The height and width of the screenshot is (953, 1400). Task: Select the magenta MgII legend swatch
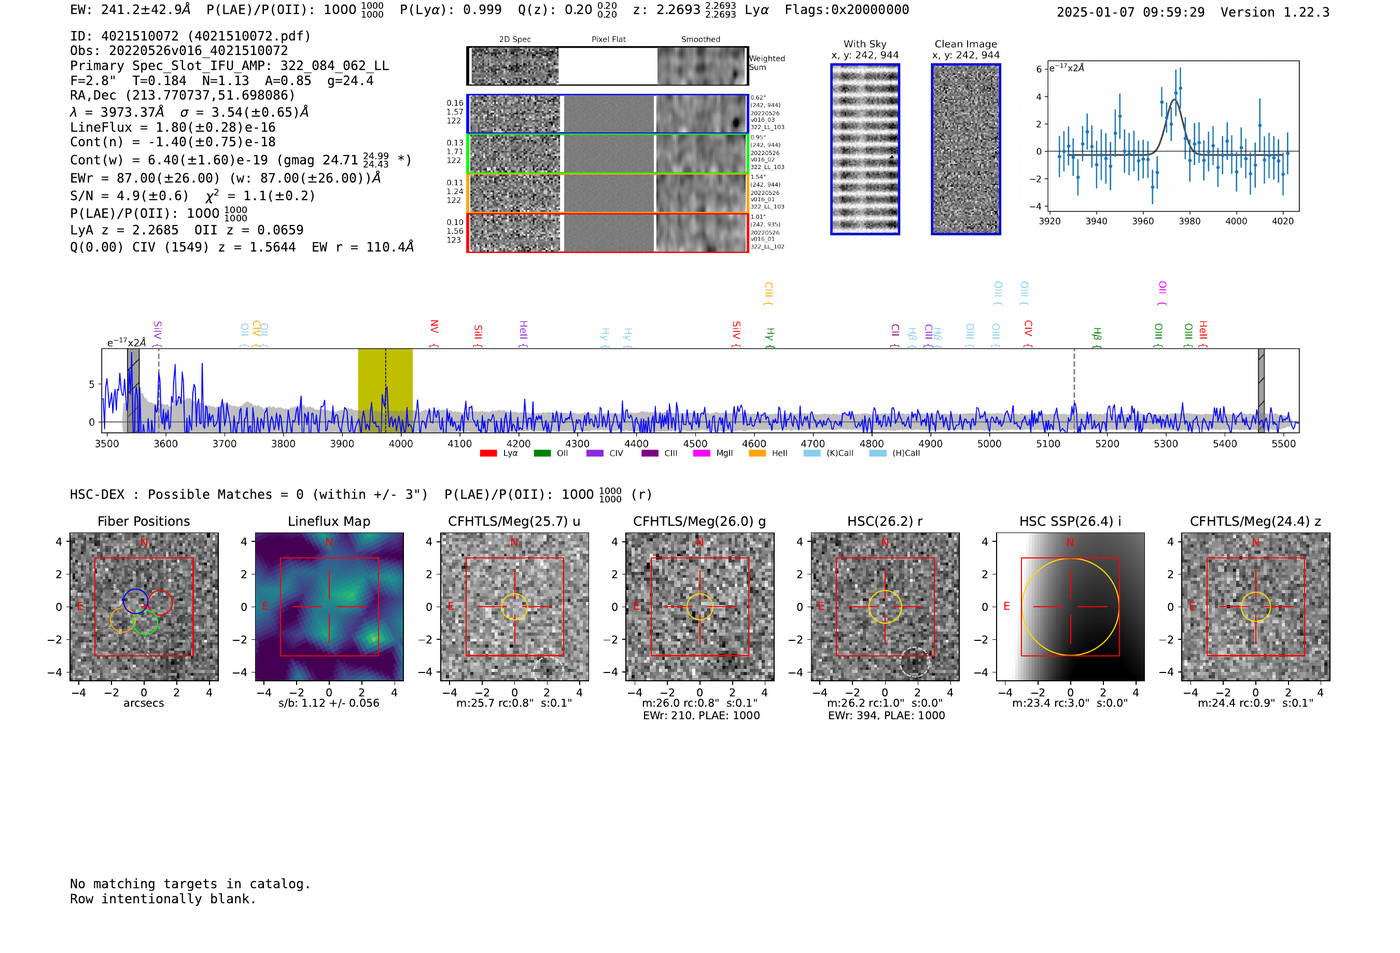[x=701, y=453]
